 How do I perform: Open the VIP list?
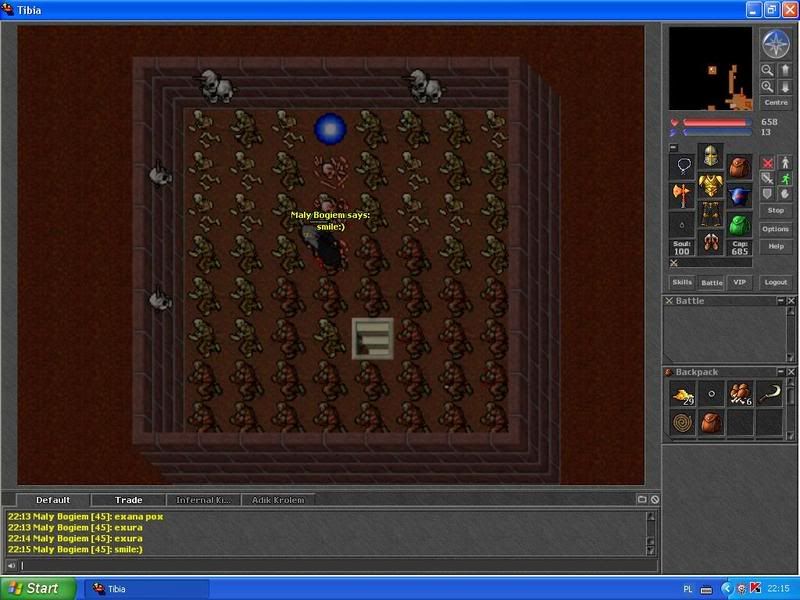[739, 282]
